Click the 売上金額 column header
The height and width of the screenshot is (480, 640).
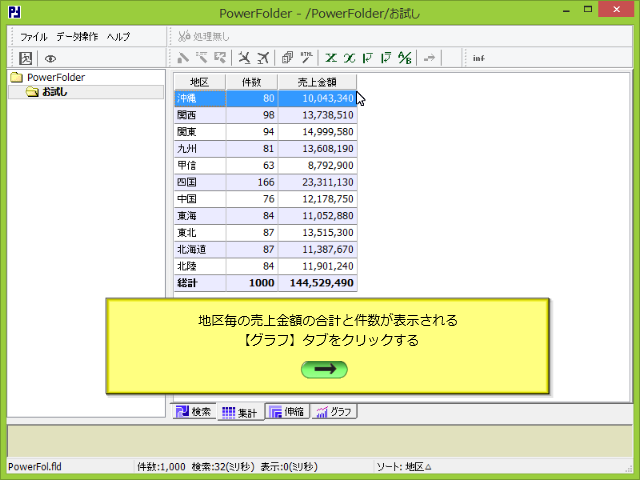pos(317,82)
